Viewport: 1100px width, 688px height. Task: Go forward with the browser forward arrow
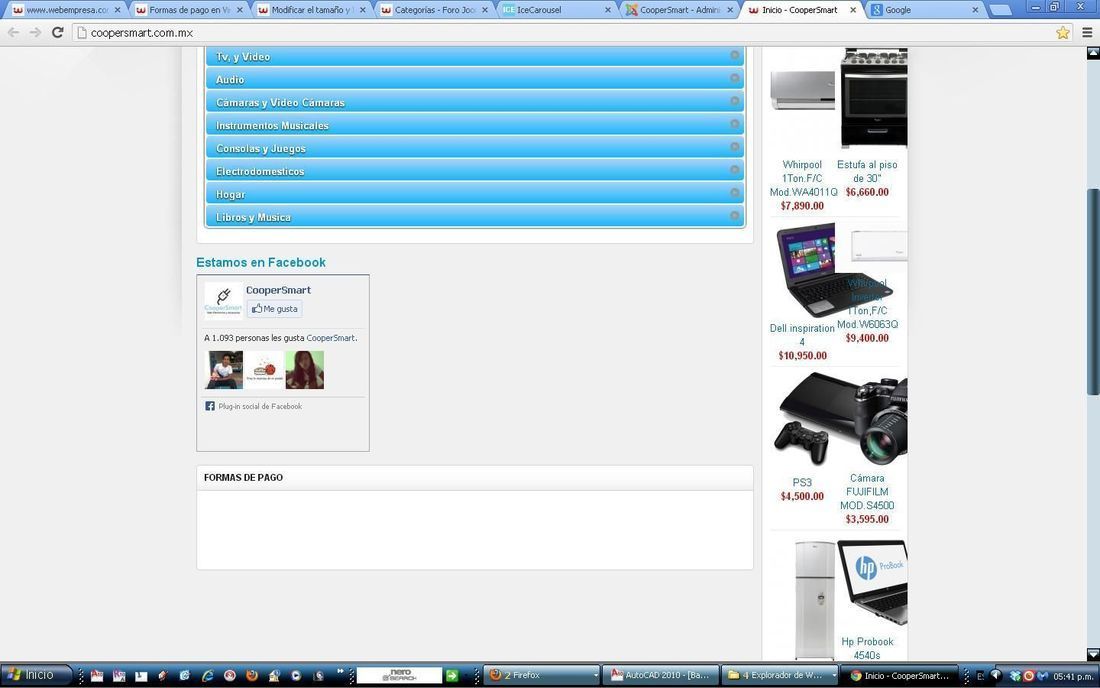pos(35,32)
